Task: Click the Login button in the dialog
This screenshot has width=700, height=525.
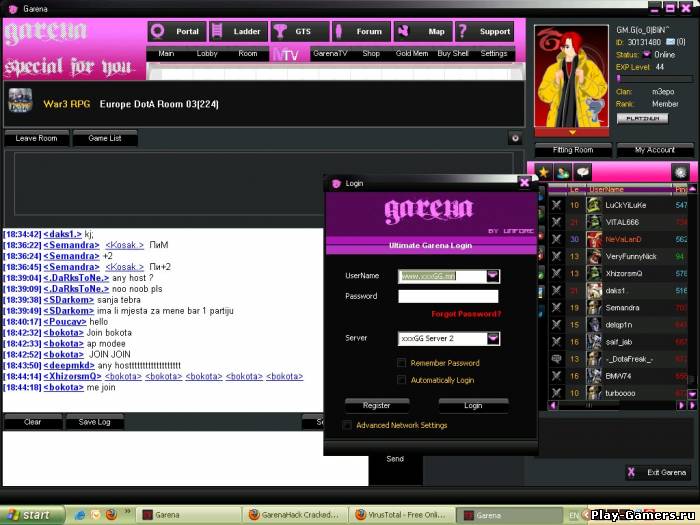Action: coord(473,405)
